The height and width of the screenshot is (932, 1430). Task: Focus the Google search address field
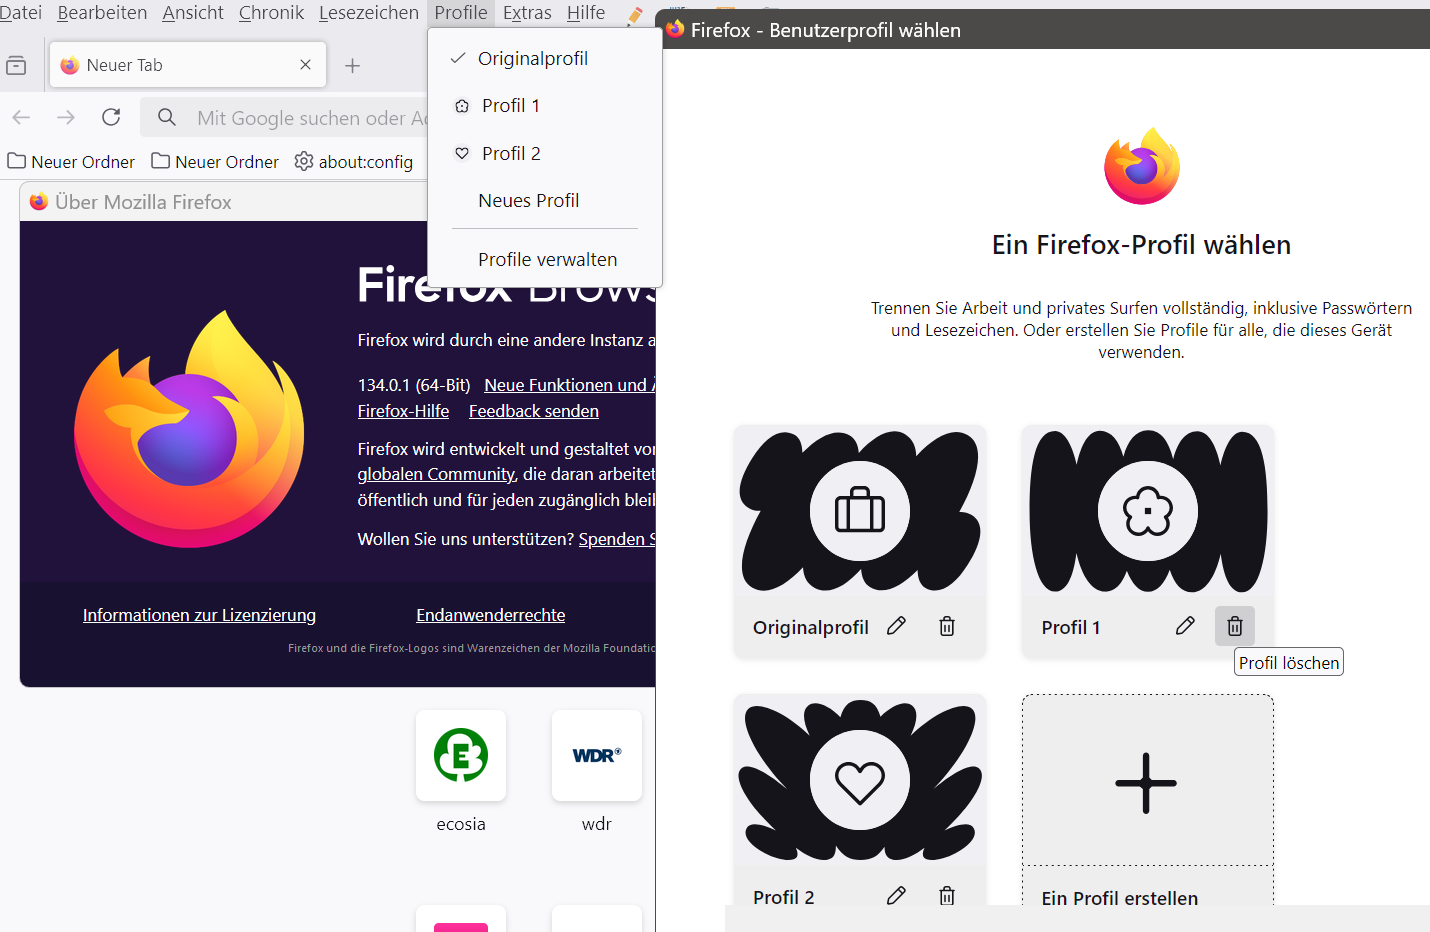[x=284, y=117]
